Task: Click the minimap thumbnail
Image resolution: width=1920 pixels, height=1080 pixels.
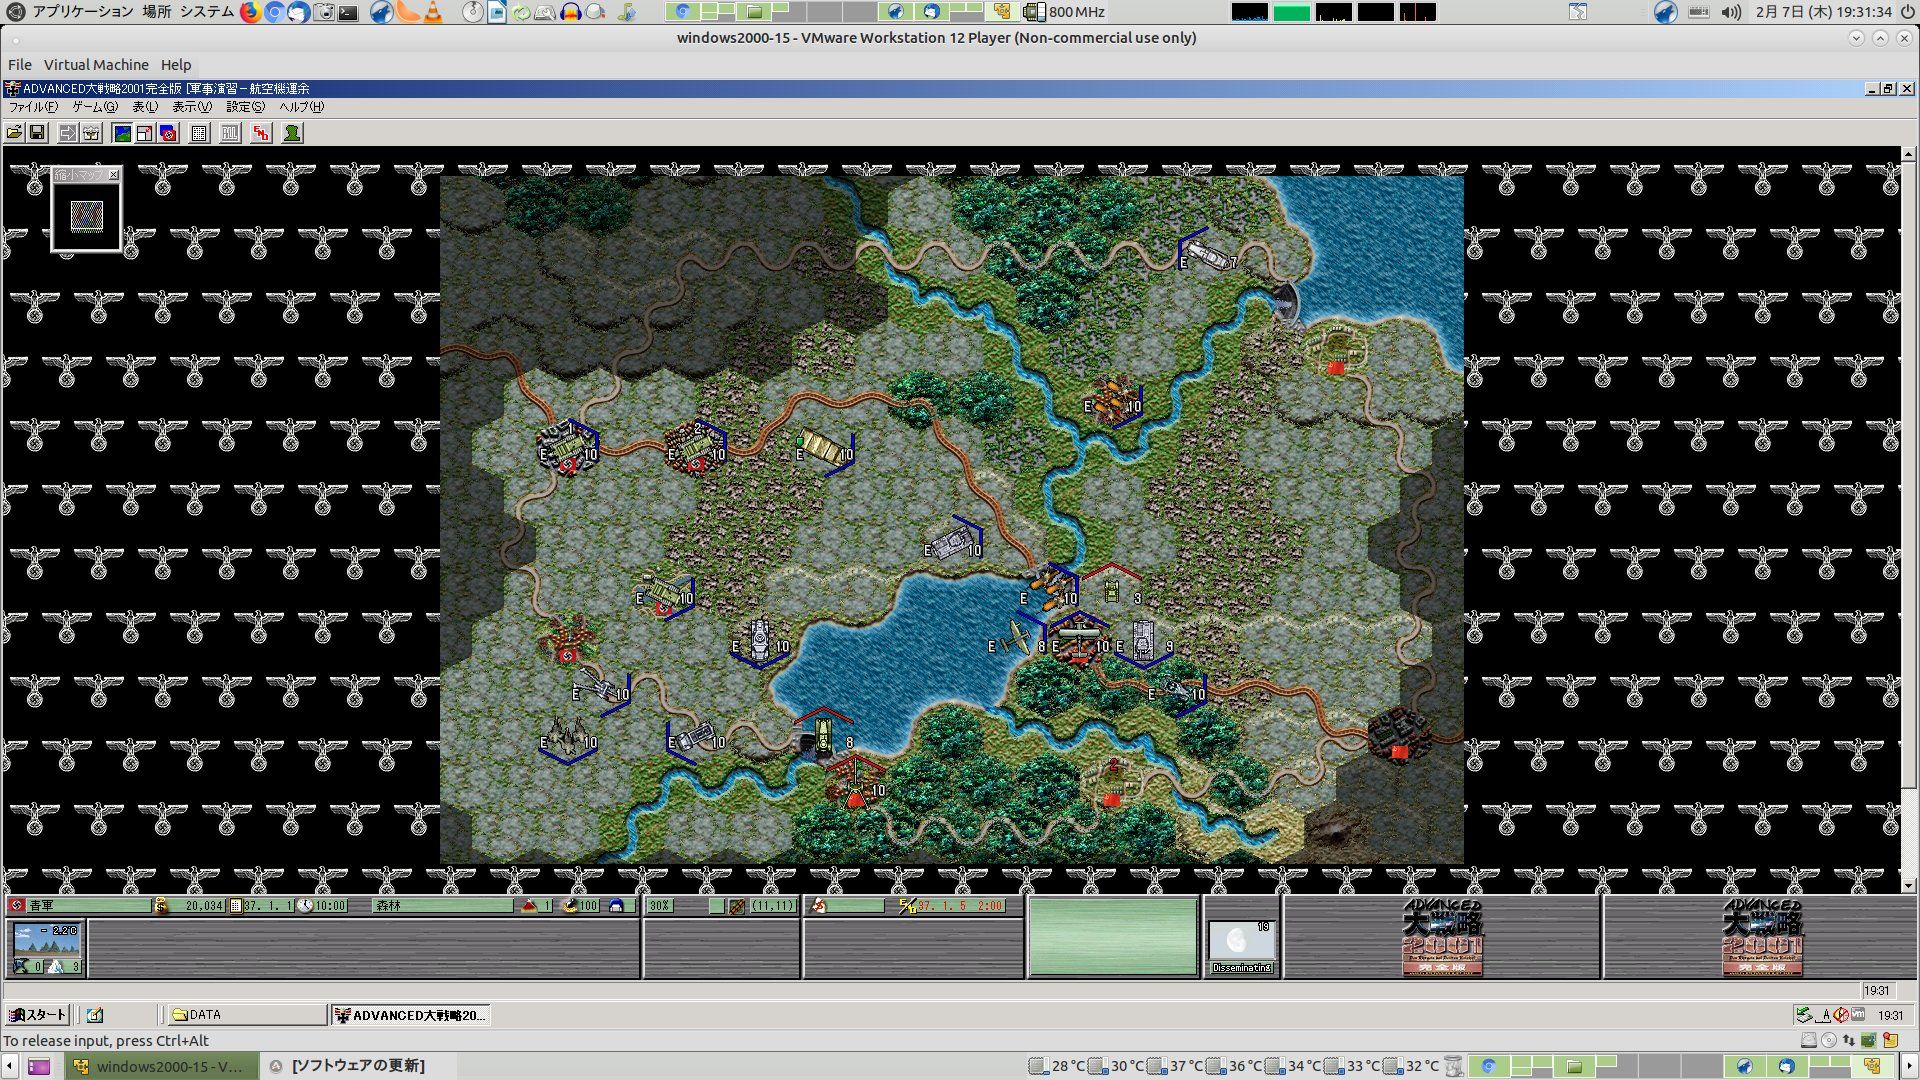Action: (x=87, y=216)
